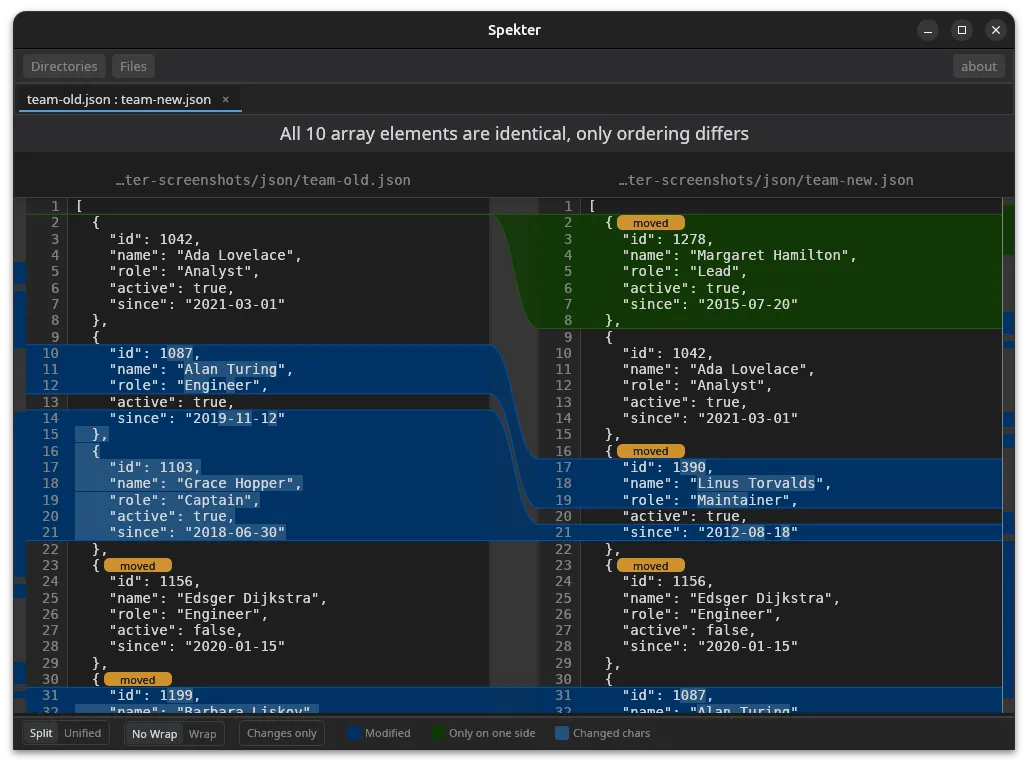Click "id": 1390 in right pane
The height and width of the screenshot is (766, 1028).
667,468
